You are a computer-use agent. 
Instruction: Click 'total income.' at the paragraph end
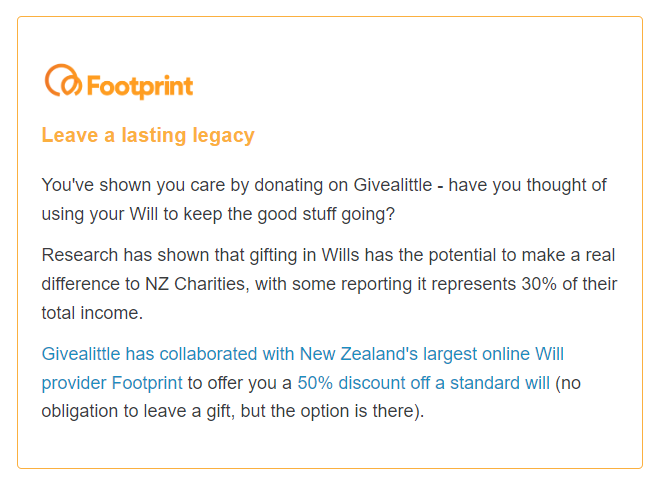point(92,313)
